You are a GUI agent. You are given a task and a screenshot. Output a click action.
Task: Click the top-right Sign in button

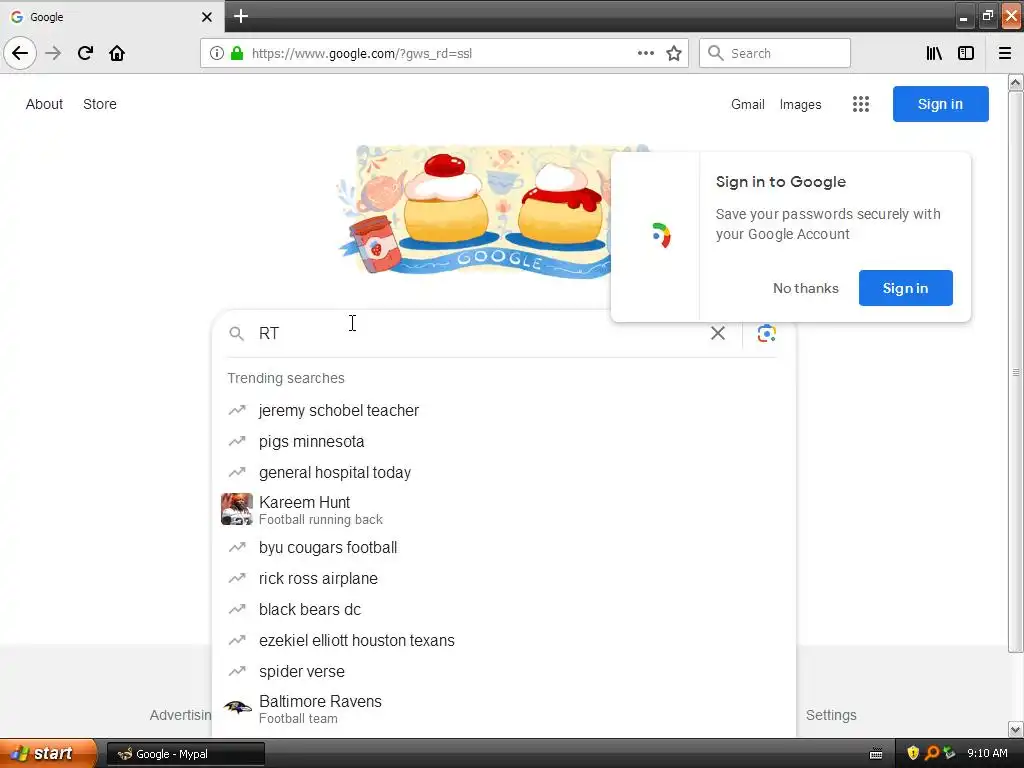pyautogui.click(x=940, y=104)
